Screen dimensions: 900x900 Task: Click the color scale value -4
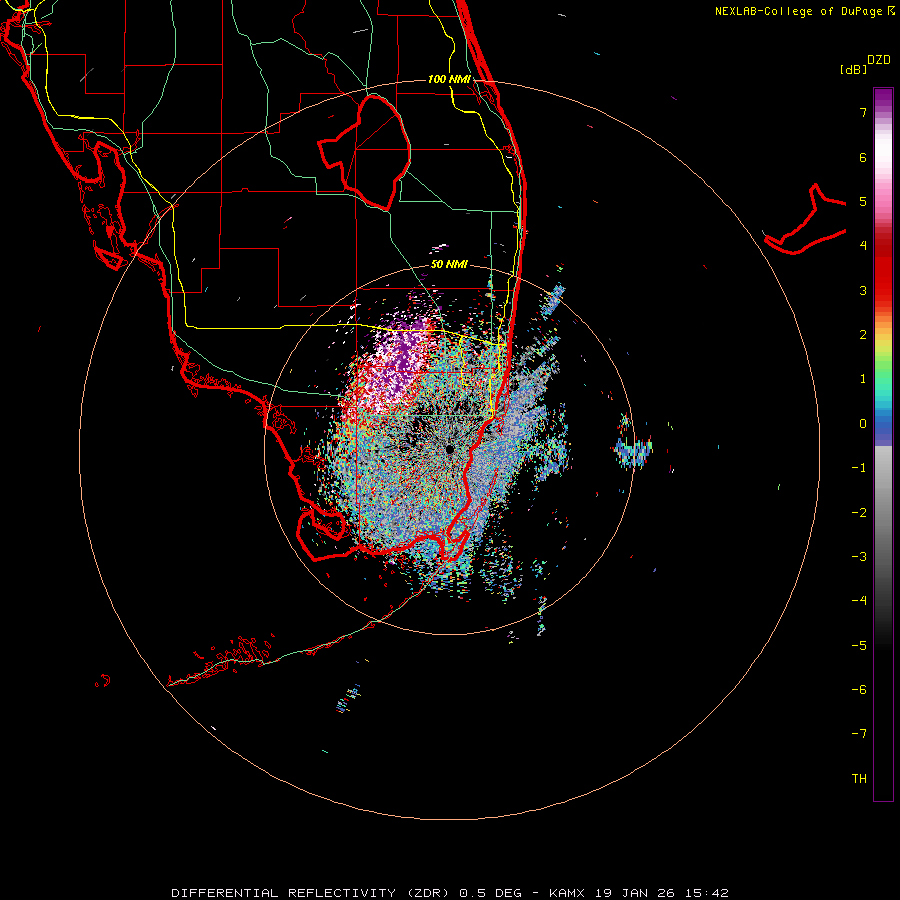coord(859,601)
